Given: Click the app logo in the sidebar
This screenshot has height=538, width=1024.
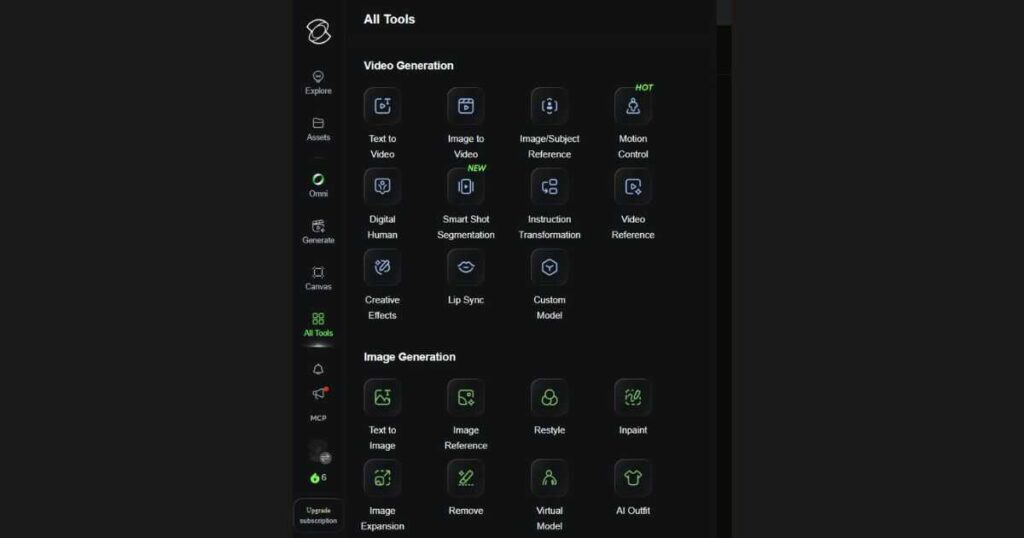Looking at the screenshot, I should point(318,31).
